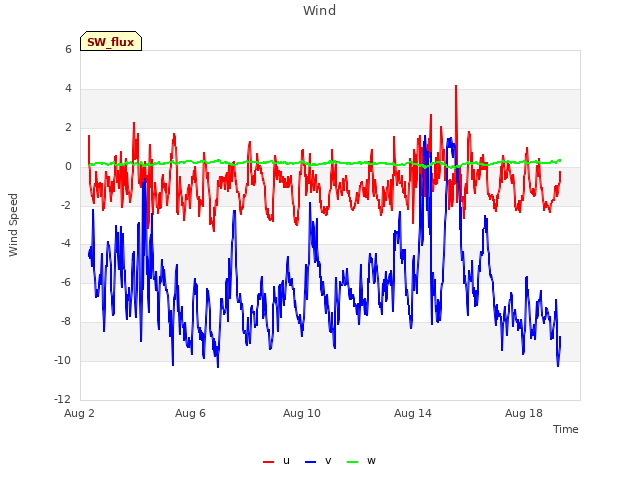Click the Aug 14 axis label
Viewport: 640px width, 480px height.
tap(413, 413)
